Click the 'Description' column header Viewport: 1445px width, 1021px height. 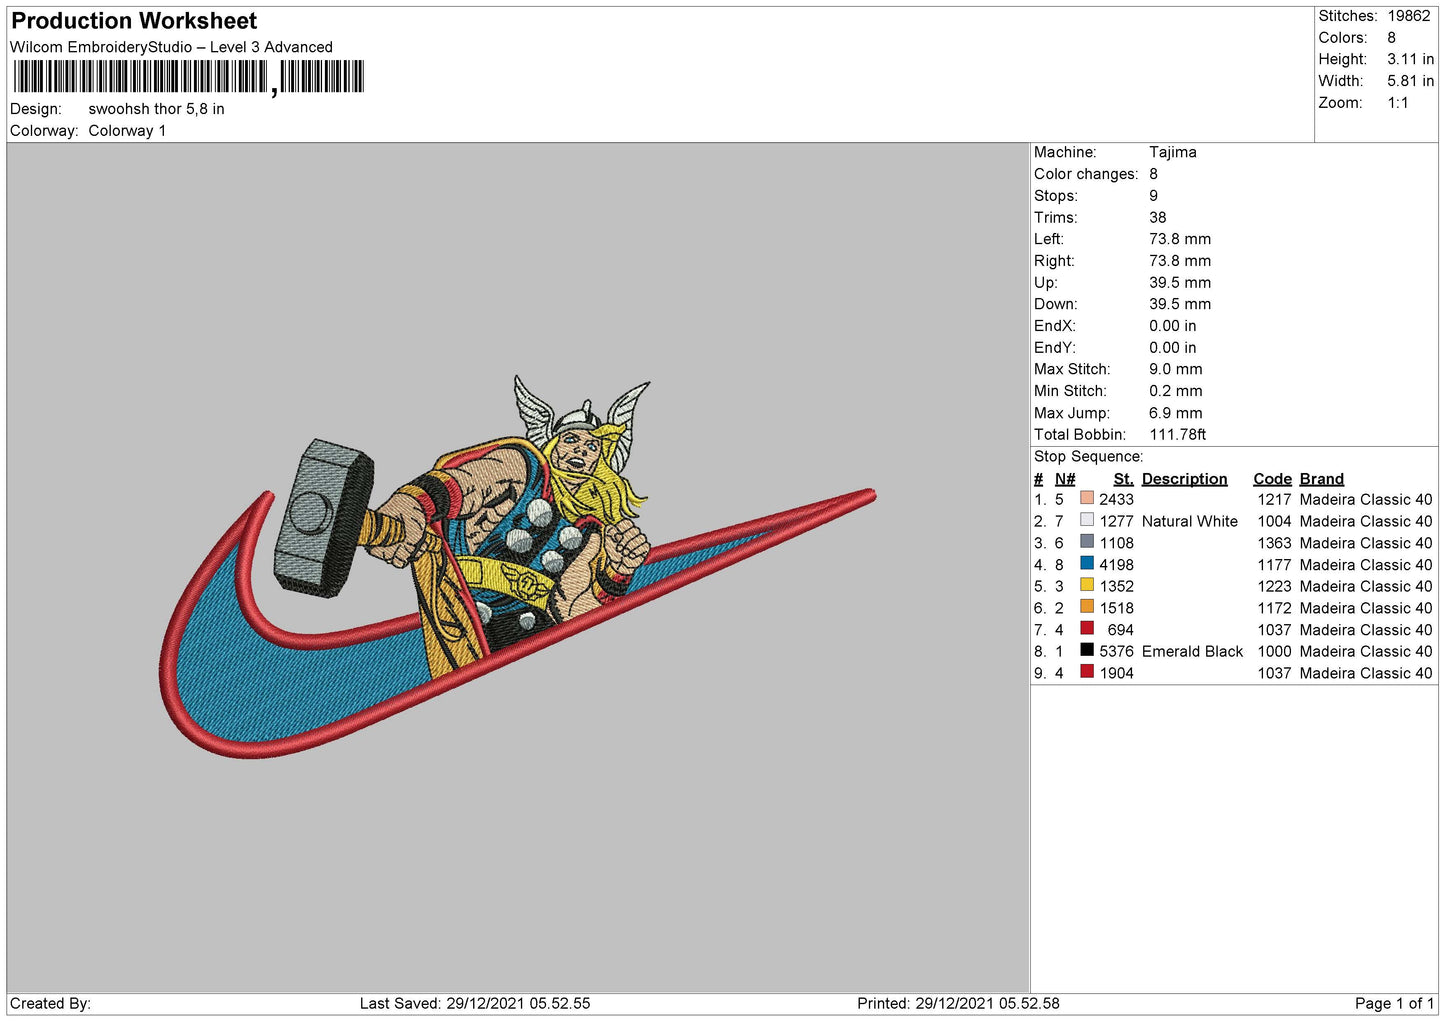coord(1184,479)
